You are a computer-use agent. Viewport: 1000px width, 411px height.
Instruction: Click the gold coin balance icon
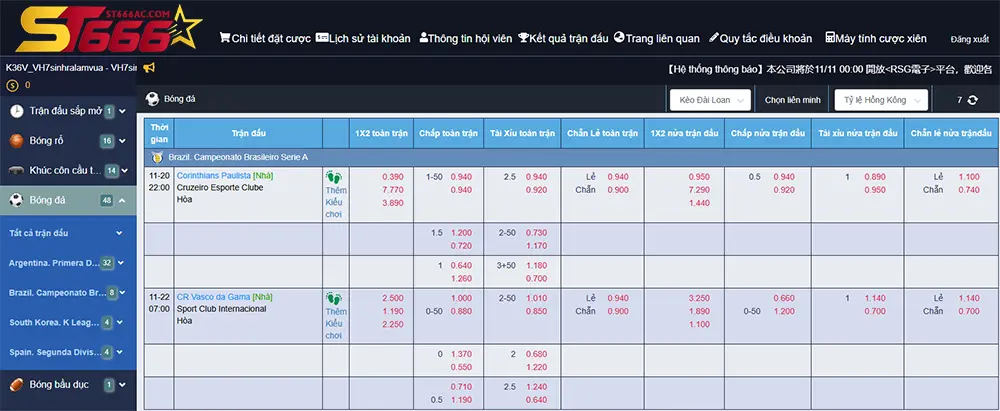pos(12,85)
